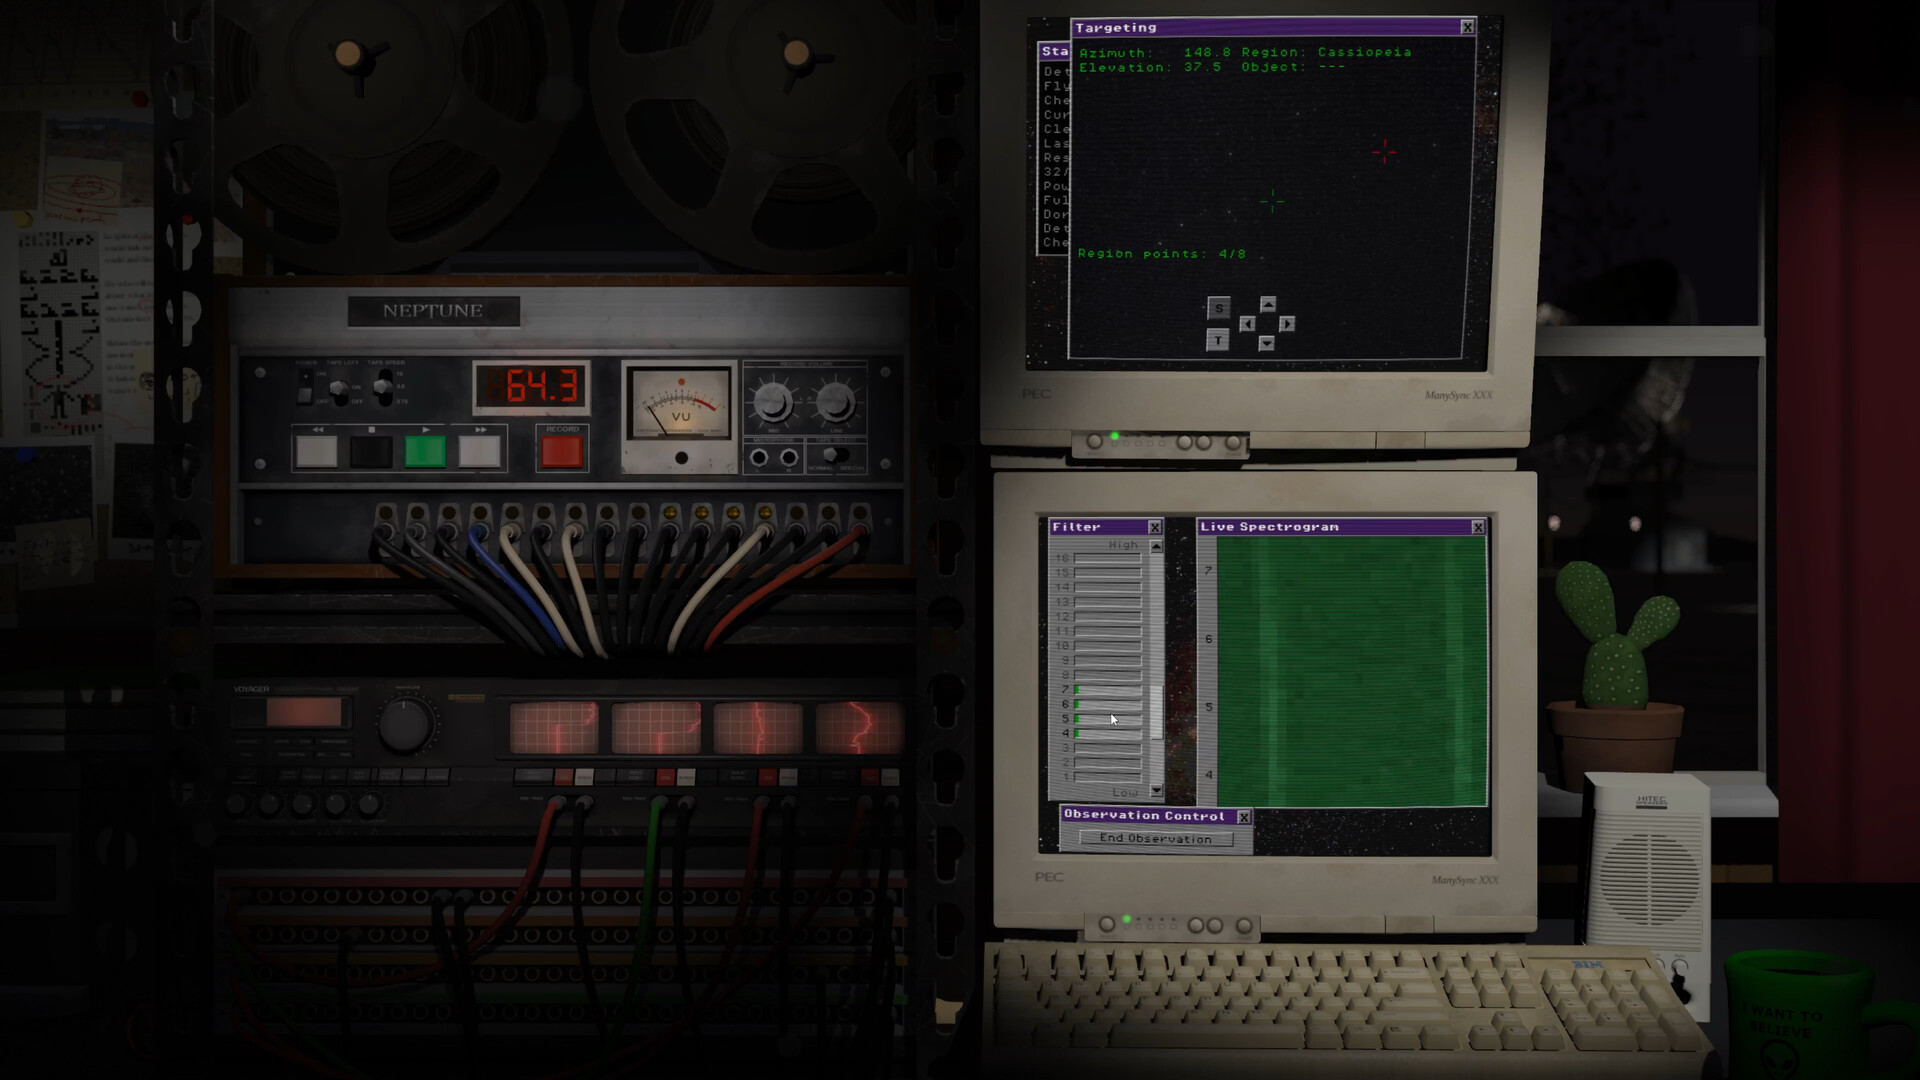1920x1080 pixels.
Task: Close the Targeting window
Action: 1467,27
